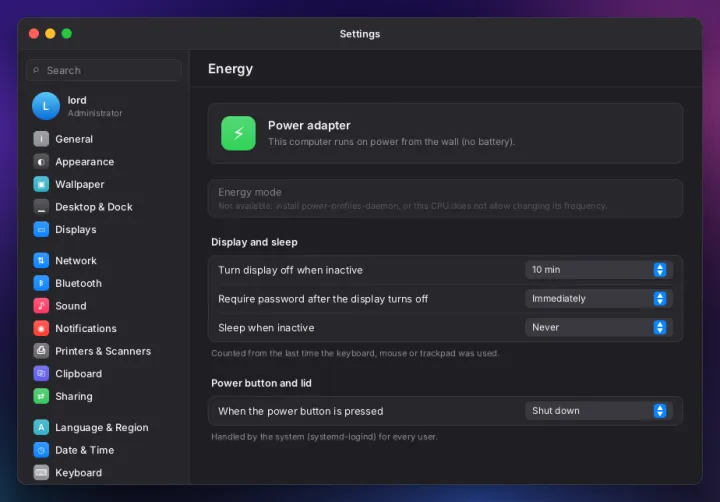Image resolution: width=720 pixels, height=502 pixels.
Task: Click the Clipboard sidebar icon
Action: [41, 373]
